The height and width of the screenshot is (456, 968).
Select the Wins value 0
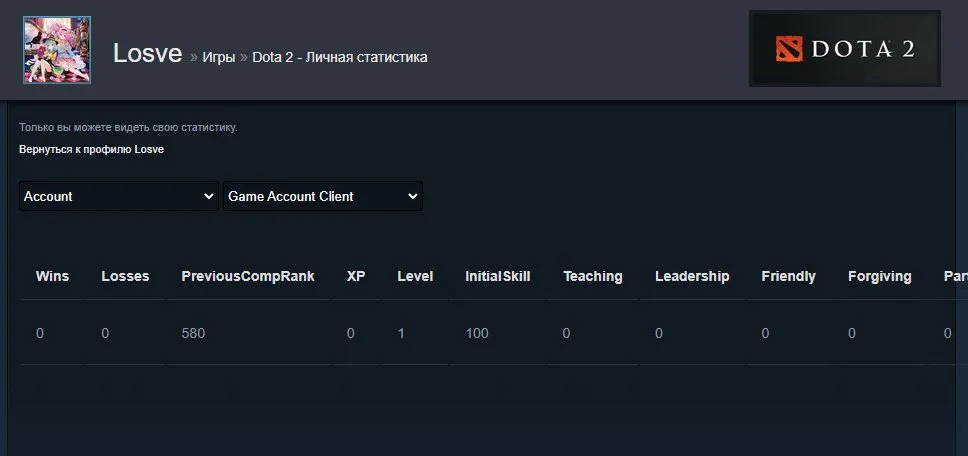pyautogui.click(x=40, y=333)
